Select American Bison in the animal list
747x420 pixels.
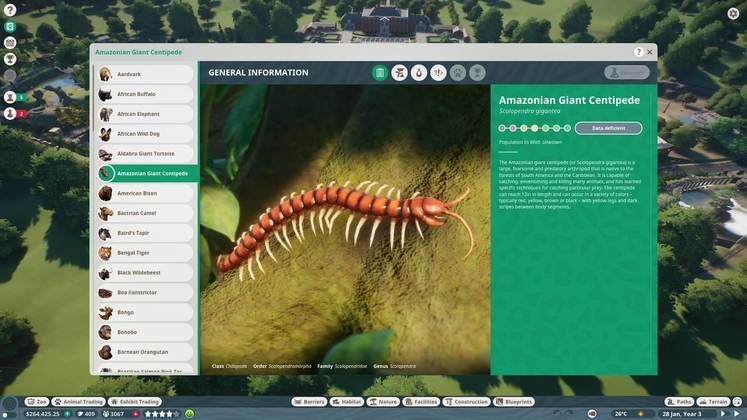coord(145,193)
